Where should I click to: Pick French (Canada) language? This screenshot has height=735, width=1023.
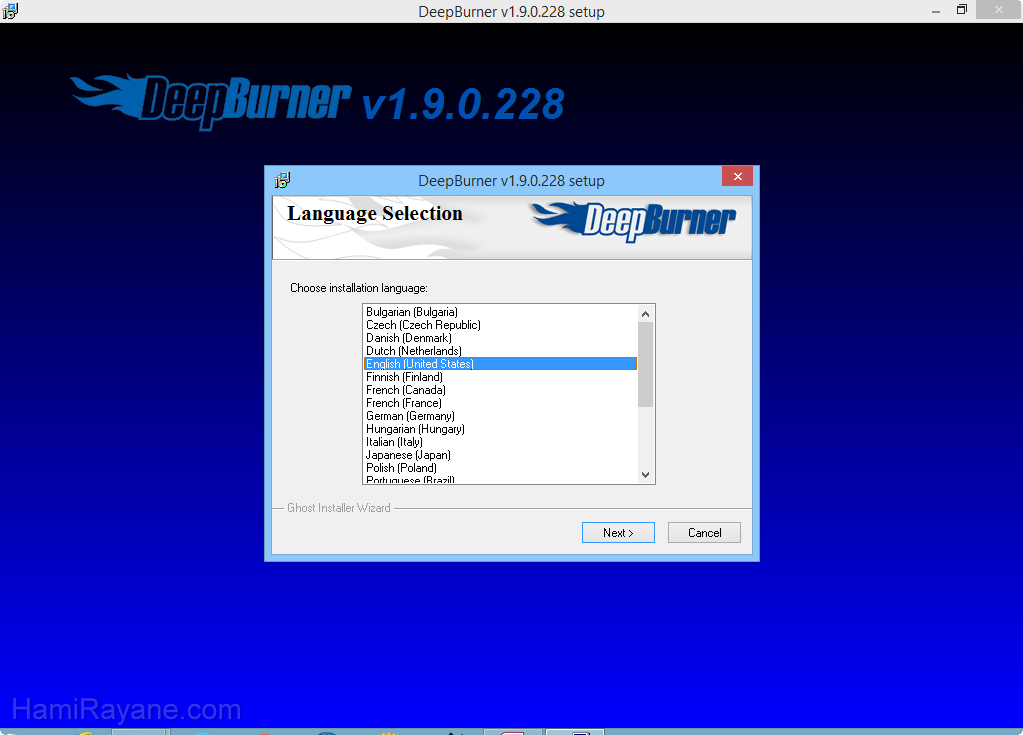pyautogui.click(x=500, y=390)
